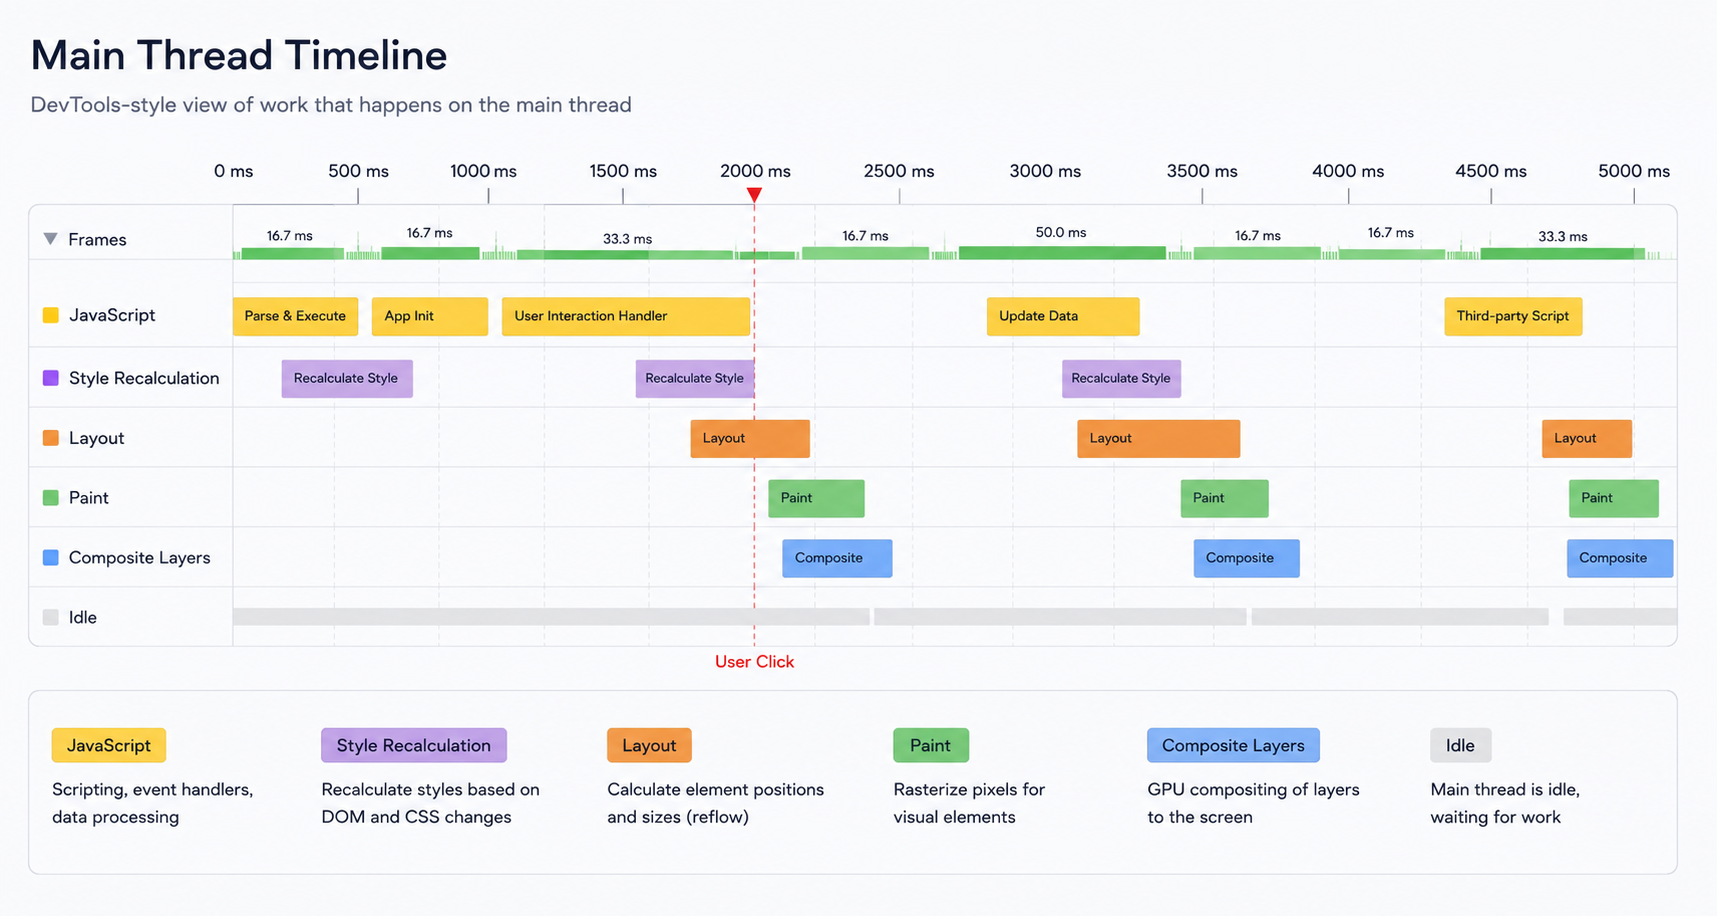Click the 0 ms ruler label
The image size is (1717, 916).
pos(233,171)
